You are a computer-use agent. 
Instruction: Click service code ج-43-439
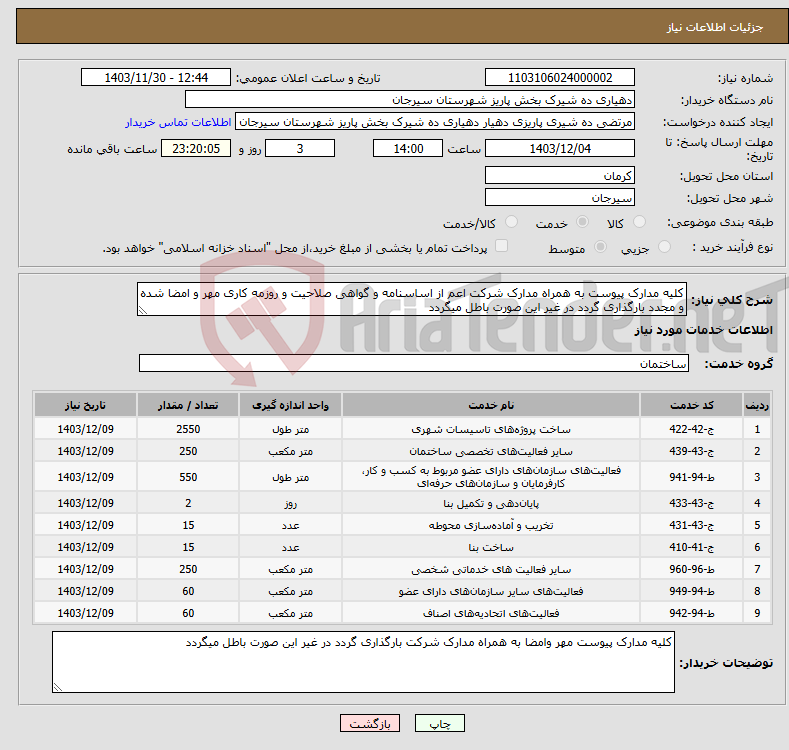692,451
